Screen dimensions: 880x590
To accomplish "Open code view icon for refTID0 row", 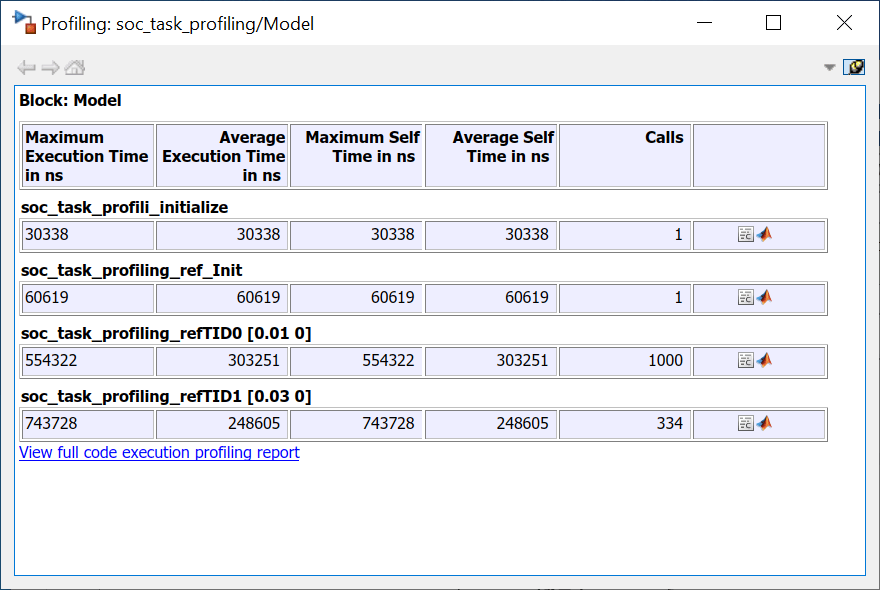I will click(745, 361).
